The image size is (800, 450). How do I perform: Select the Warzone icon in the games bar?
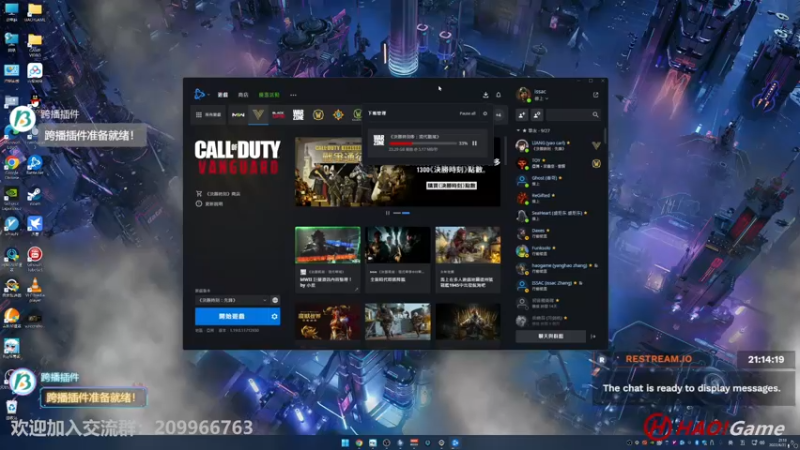[x=298, y=115]
